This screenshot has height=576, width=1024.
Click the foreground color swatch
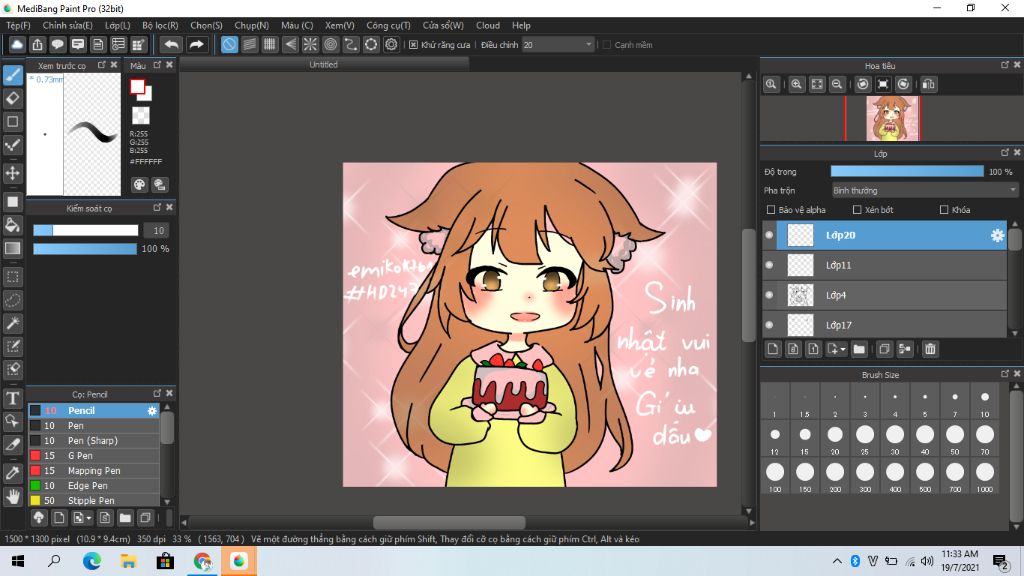(137, 87)
